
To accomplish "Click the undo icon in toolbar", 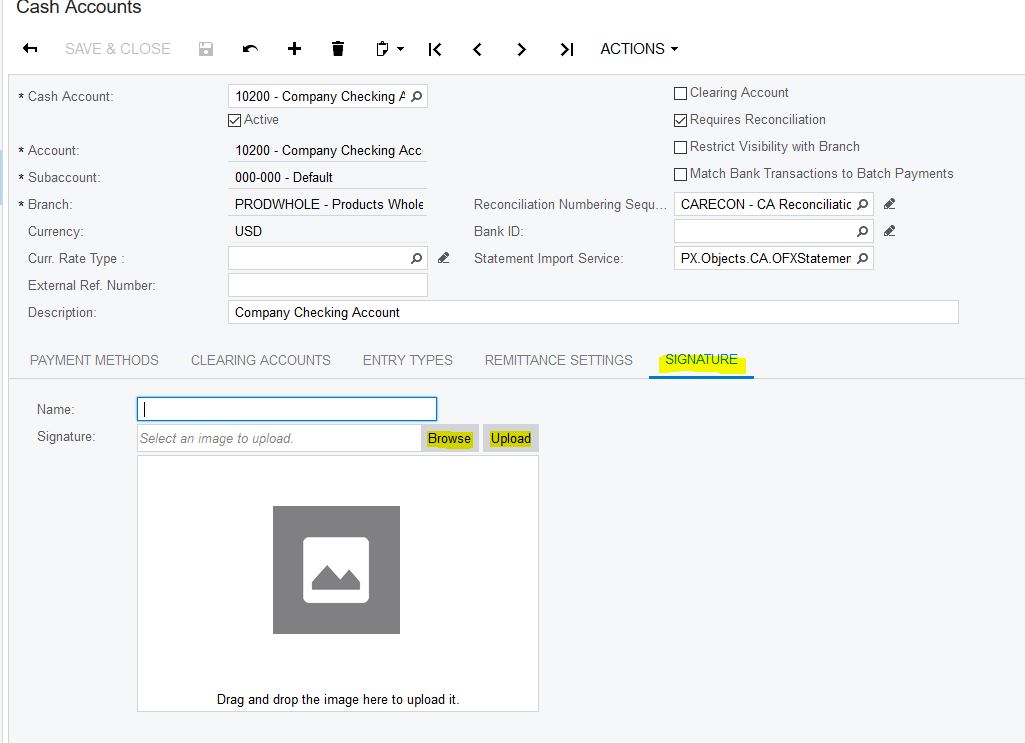I will (251, 49).
